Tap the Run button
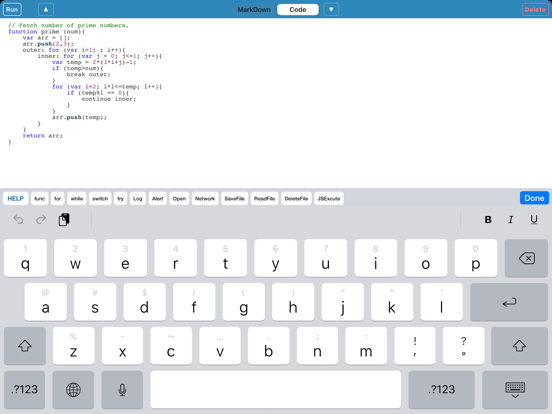The image size is (552, 414). (x=12, y=10)
